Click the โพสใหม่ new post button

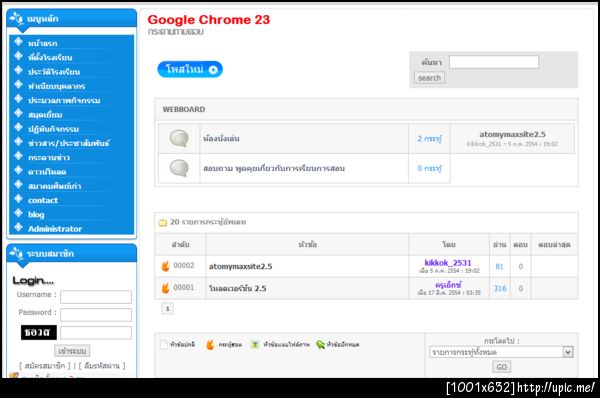click(190, 69)
